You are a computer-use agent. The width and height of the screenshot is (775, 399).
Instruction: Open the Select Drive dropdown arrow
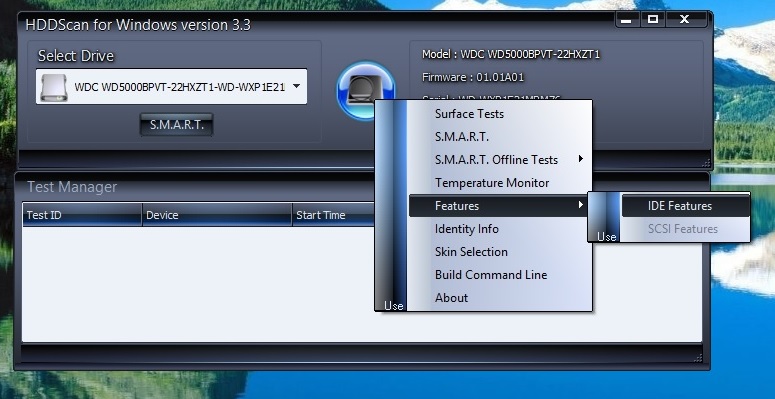[x=296, y=86]
